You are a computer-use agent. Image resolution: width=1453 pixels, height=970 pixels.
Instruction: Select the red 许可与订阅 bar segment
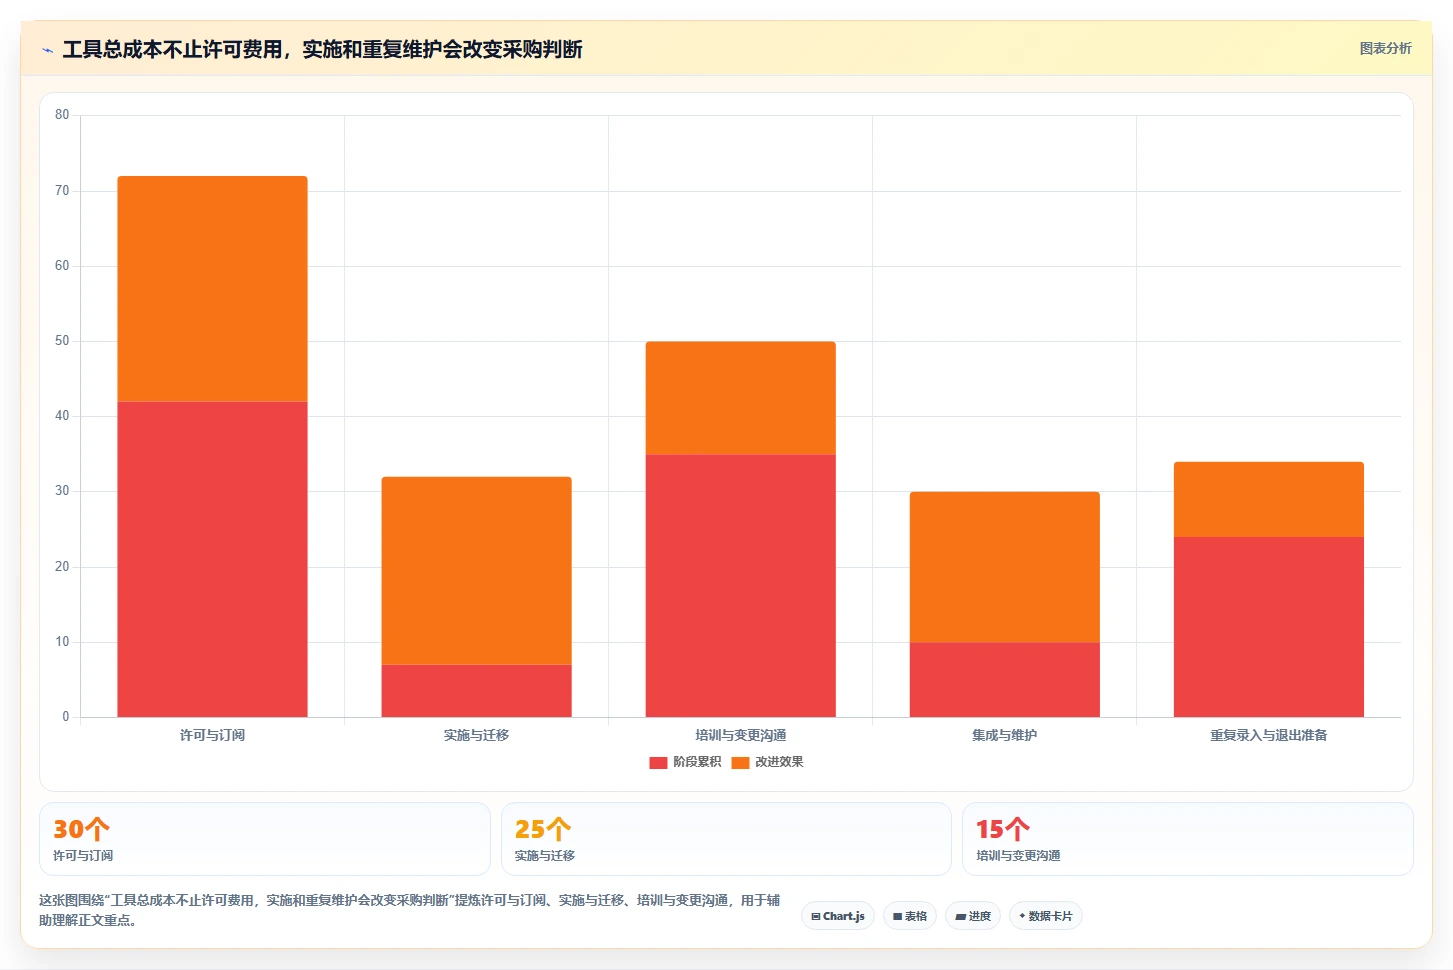click(x=212, y=559)
